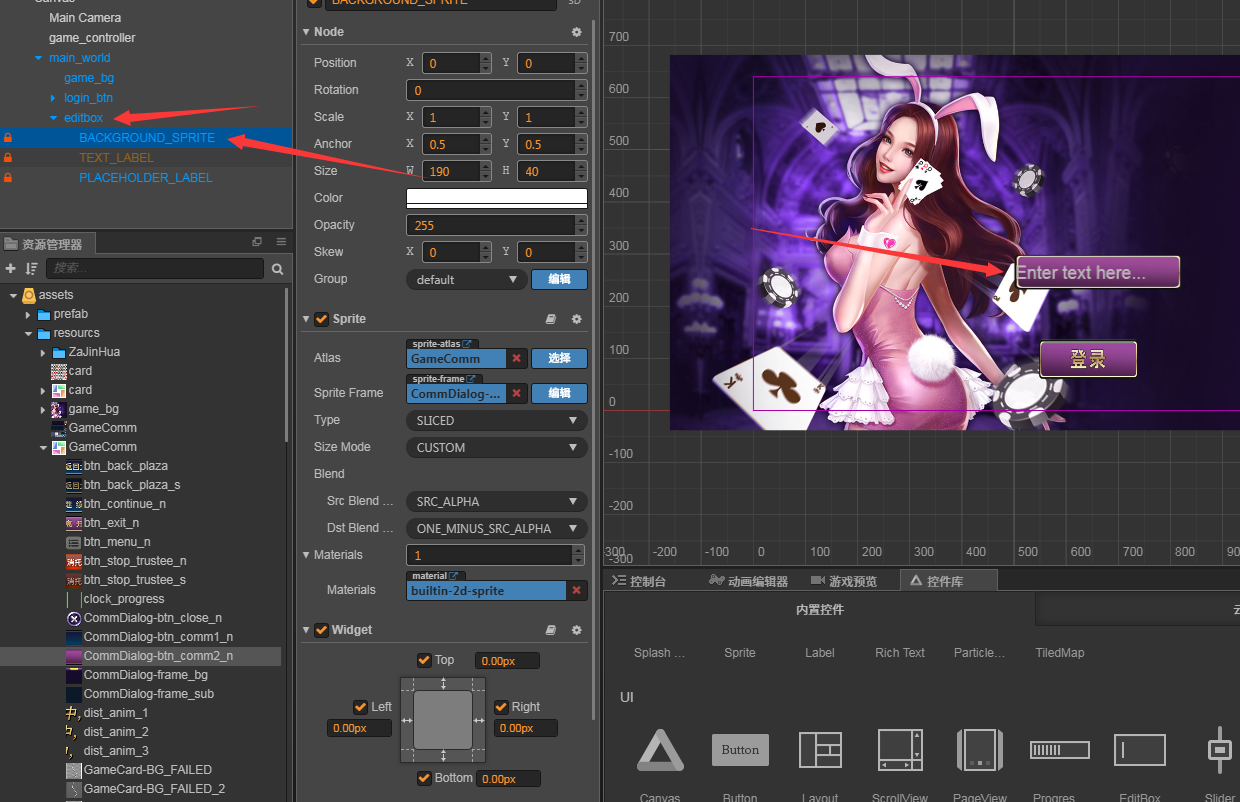Image resolution: width=1240 pixels, height=802 pixels.
Task: Select the 资源管理器 panel tab
Action: click(48, 243)
